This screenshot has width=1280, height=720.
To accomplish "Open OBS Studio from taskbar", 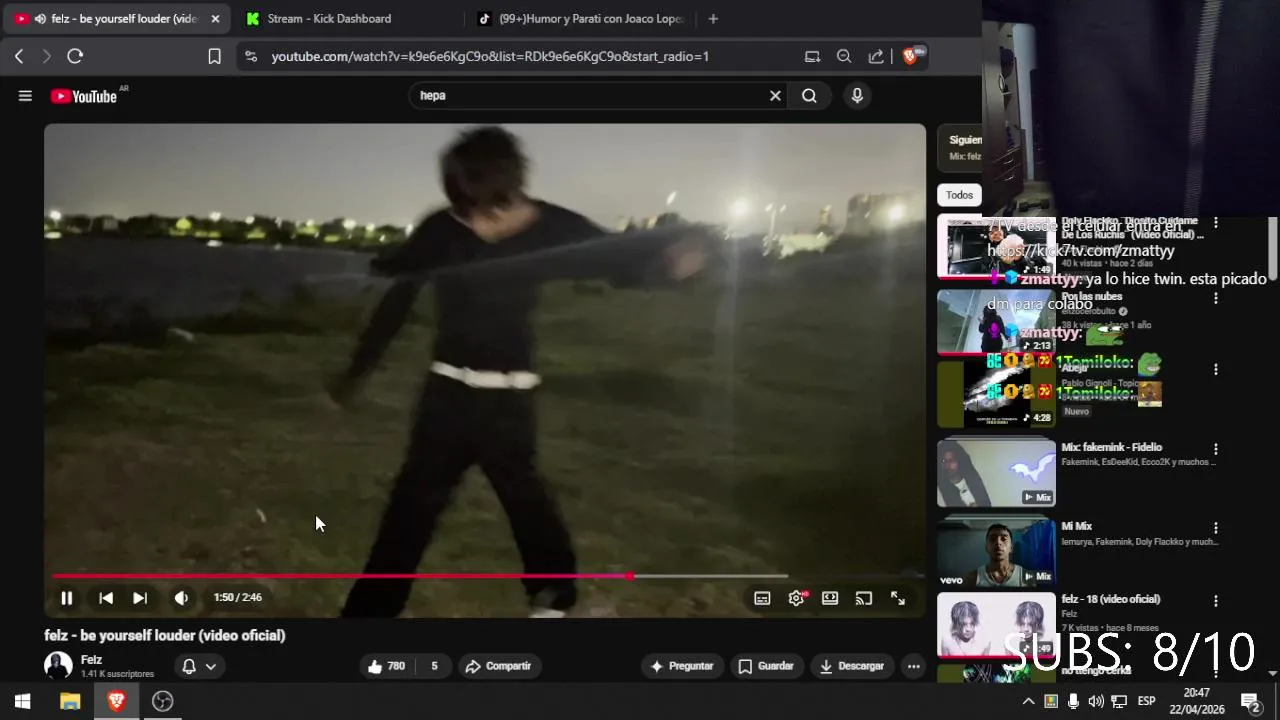I will point(162,701).
